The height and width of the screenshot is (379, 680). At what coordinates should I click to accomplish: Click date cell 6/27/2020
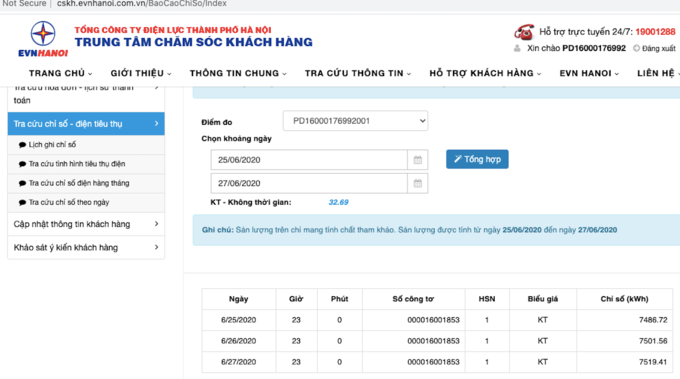pyautogui.click(x=239, y=362)
